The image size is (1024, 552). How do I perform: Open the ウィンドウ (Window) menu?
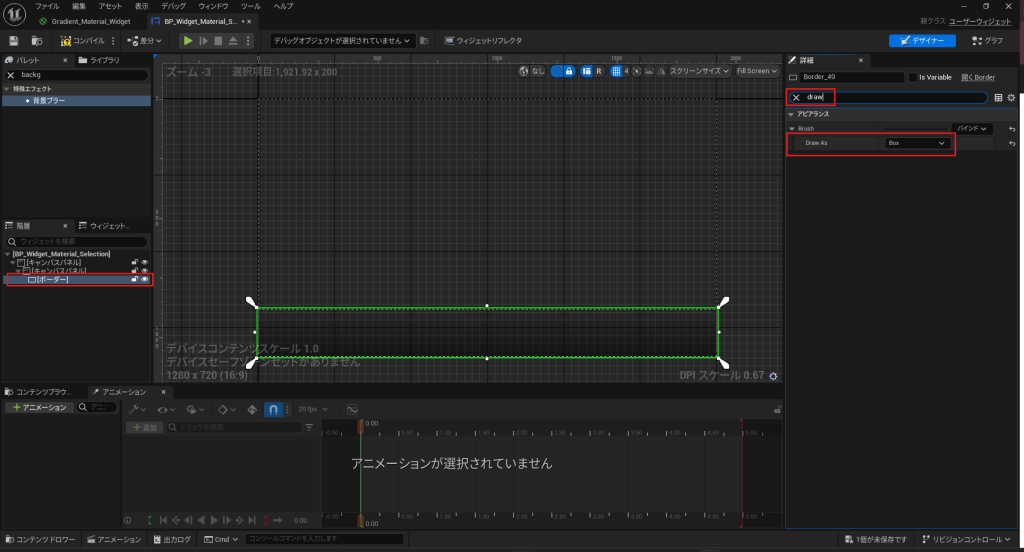pos(213,6)
